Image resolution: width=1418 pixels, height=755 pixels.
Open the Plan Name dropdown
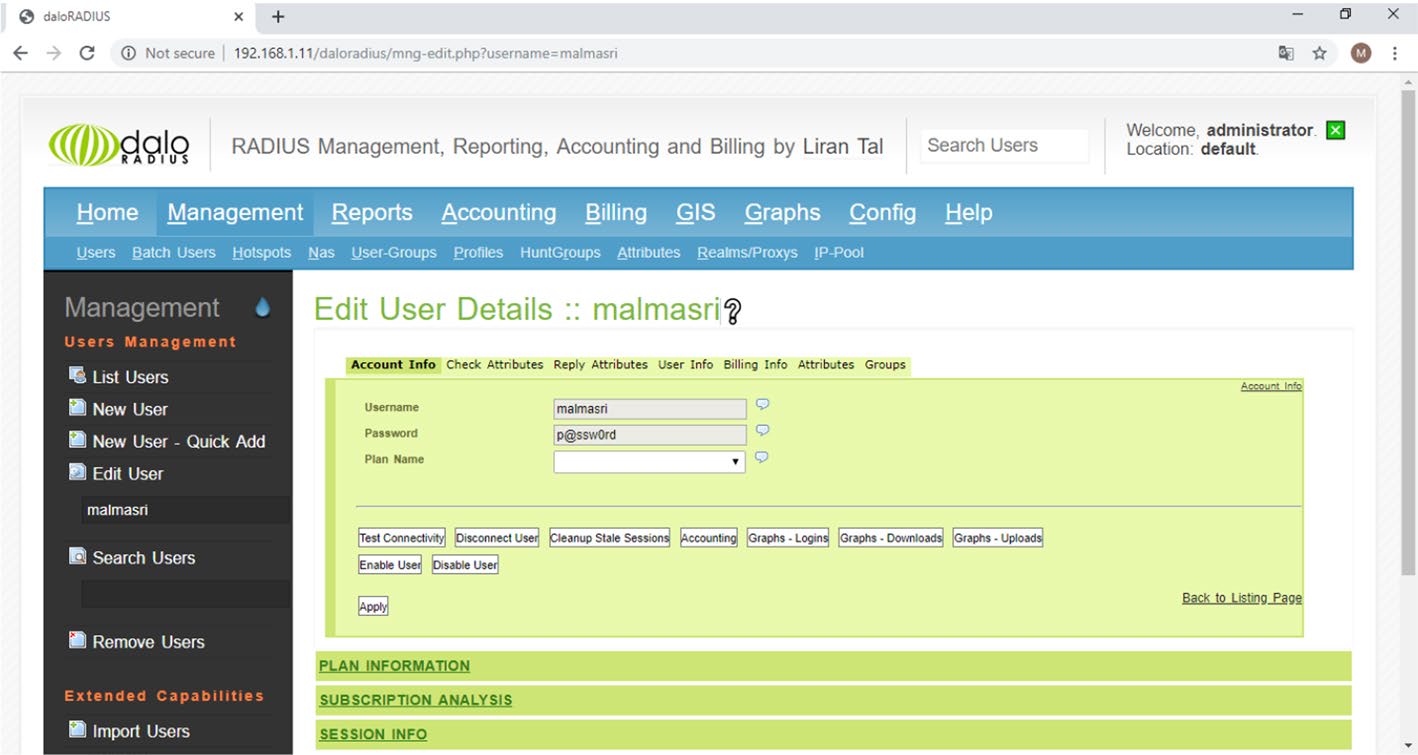(x=649, y=461)
